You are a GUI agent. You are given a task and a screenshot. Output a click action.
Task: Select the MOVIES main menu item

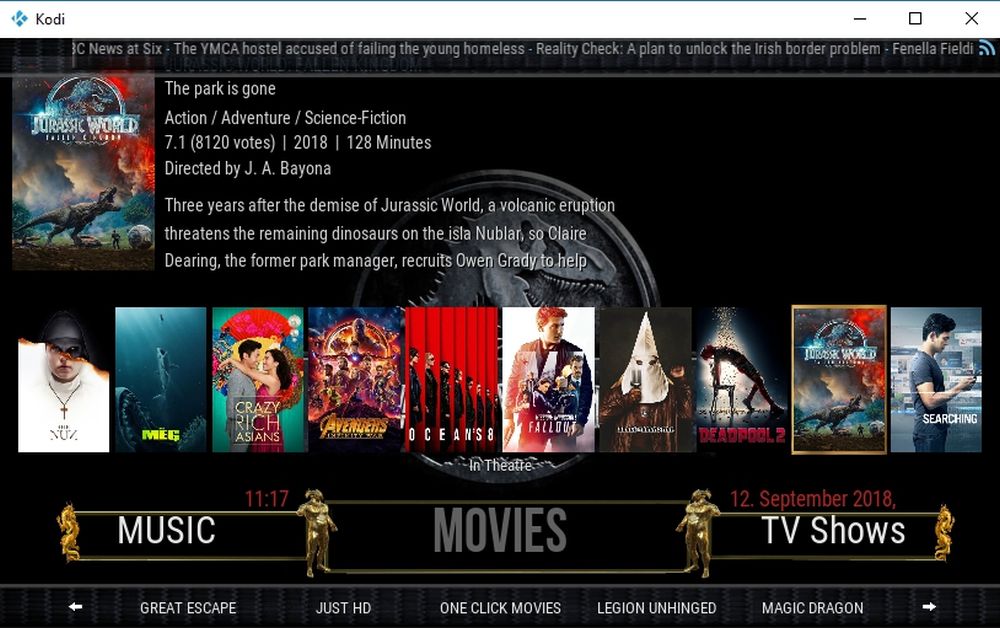tap(500, 530)
